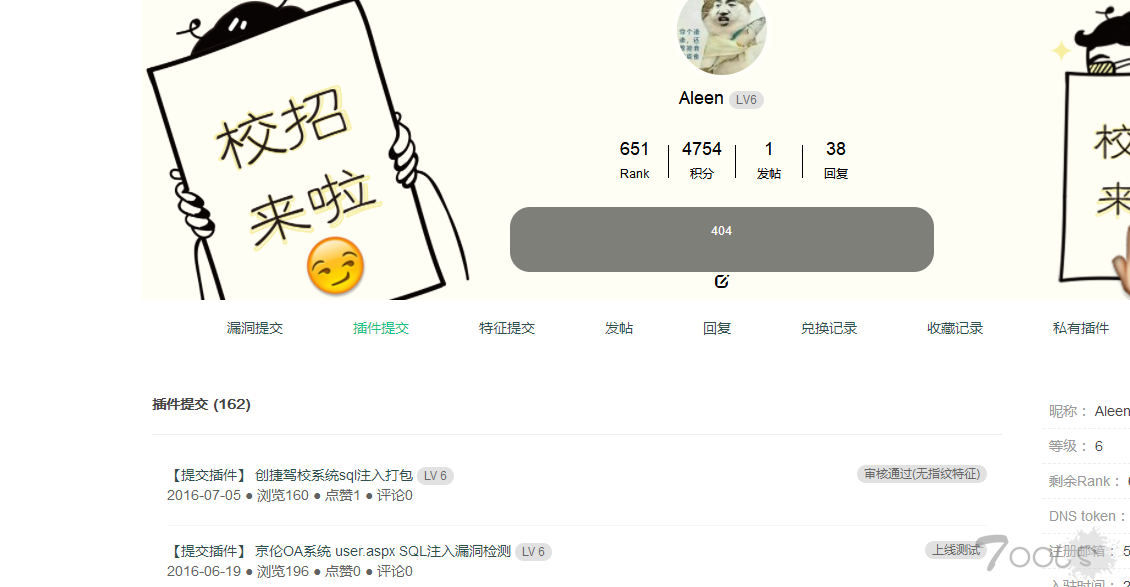
Task: Click the LV6 level badge beside Aleen
Action: pos(746,99)
